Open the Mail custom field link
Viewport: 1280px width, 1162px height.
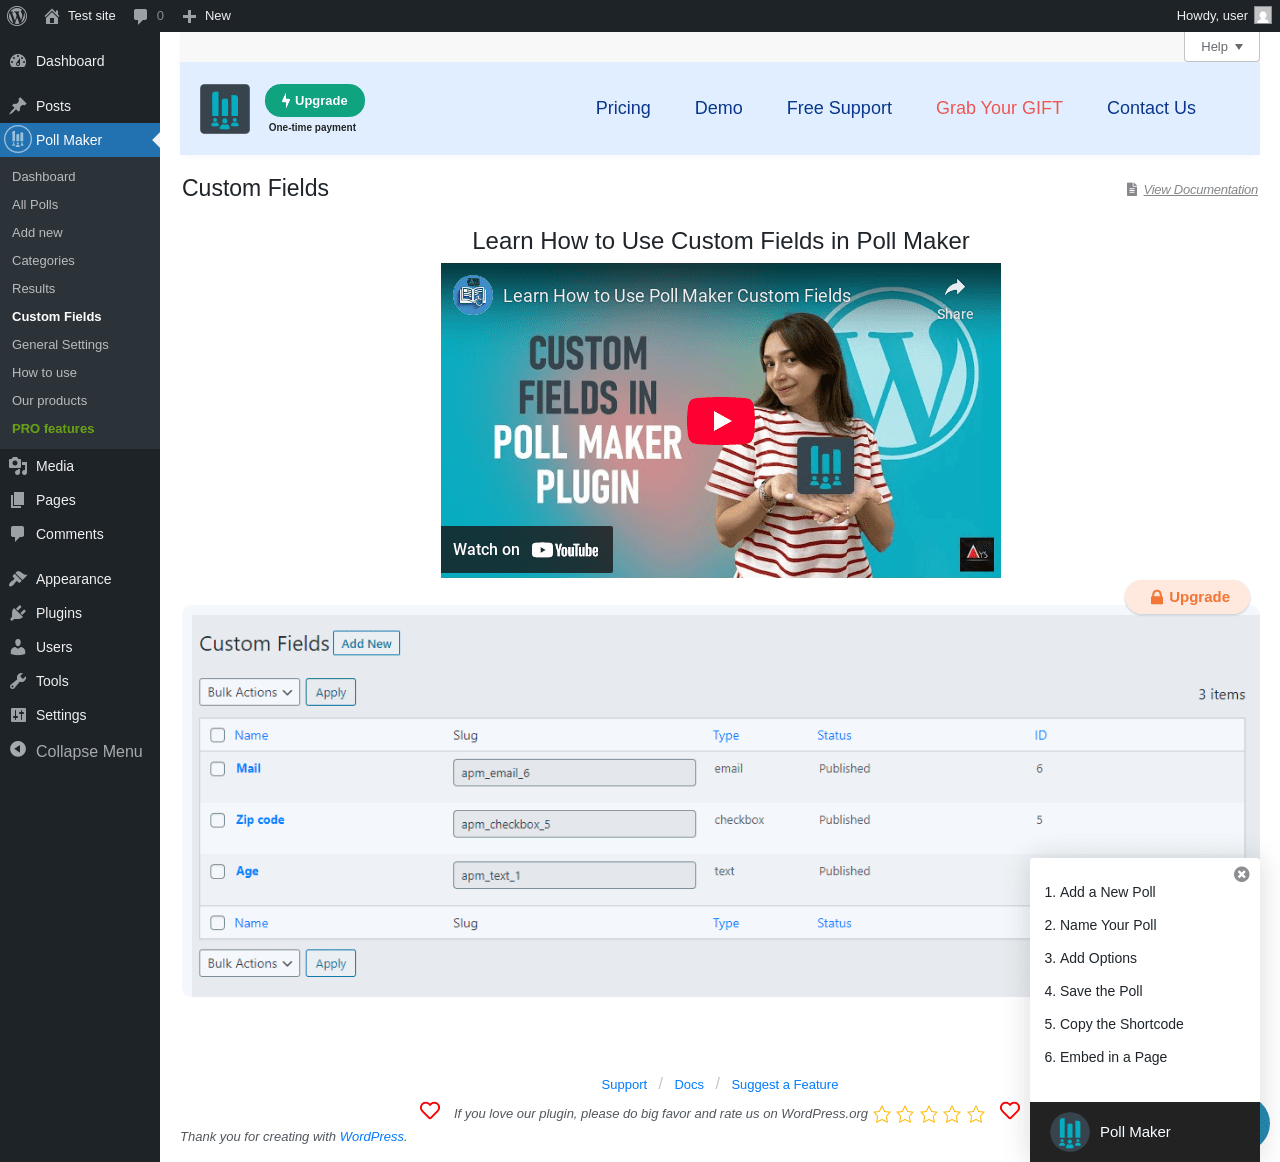(248, 768)
